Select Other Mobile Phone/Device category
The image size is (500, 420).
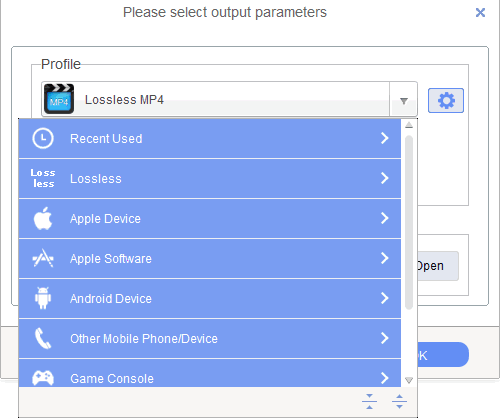click(210, 338)
